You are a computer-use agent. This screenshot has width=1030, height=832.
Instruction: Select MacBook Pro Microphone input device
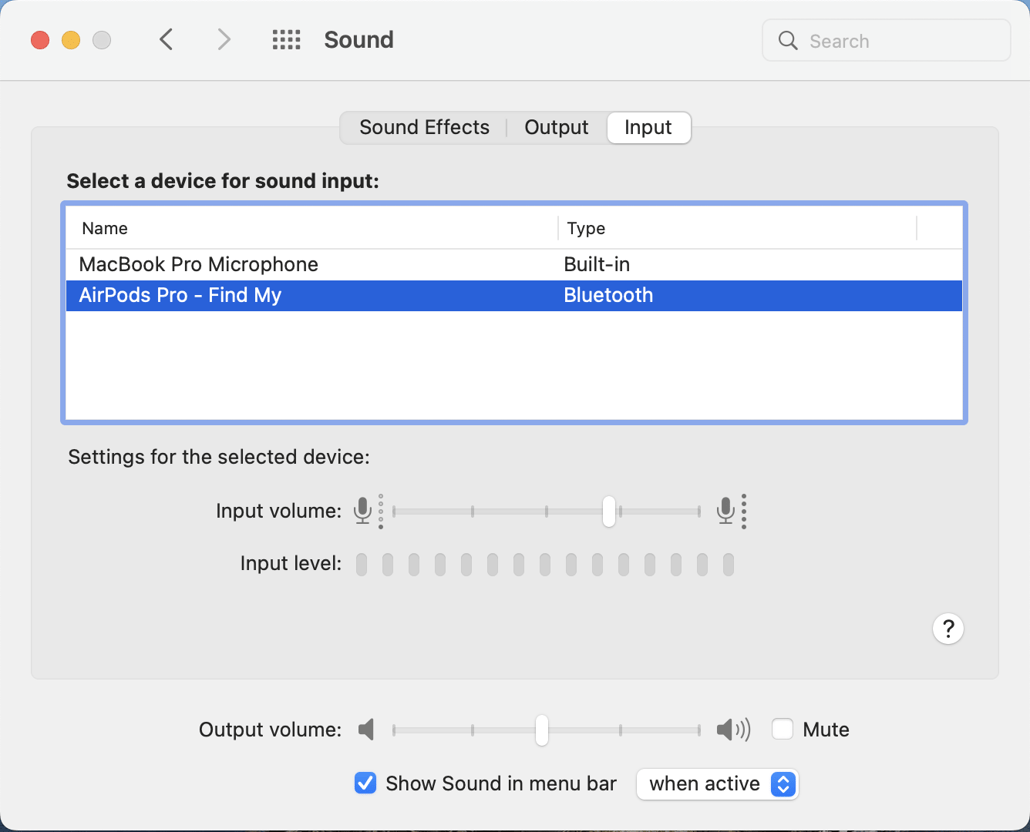198,265
